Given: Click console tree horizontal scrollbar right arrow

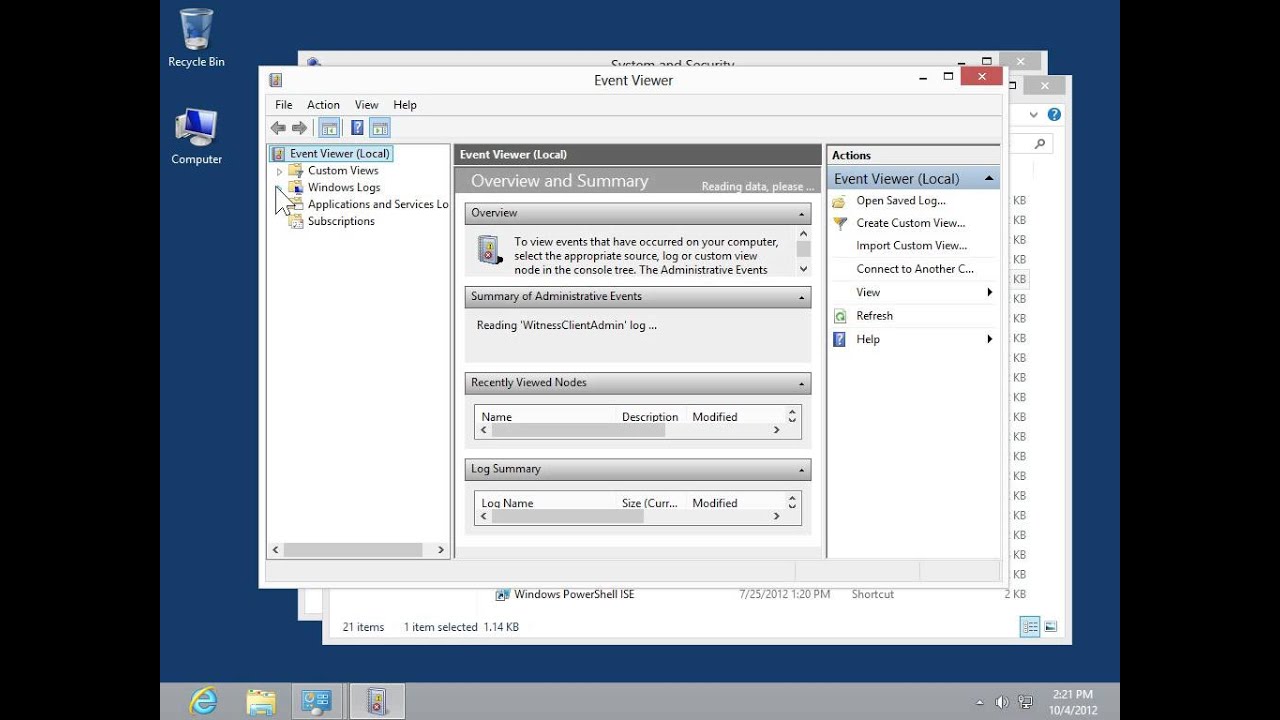Looking at the screenshot, I should [x=440, y=550].
